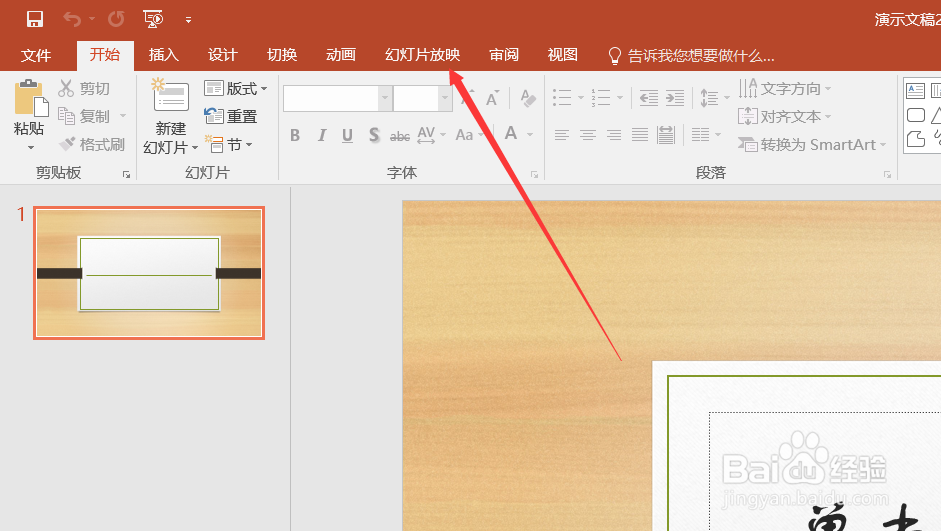Click increase list level icon
The width and height of the screenshot is (941, 531).
click(675, 98)
